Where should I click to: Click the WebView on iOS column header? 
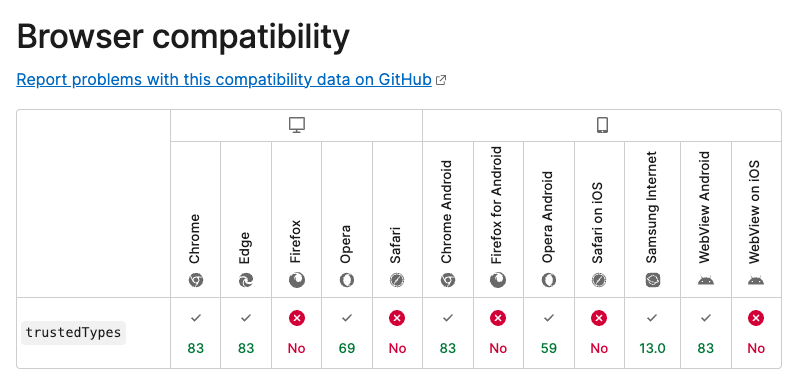coord(756,220)
